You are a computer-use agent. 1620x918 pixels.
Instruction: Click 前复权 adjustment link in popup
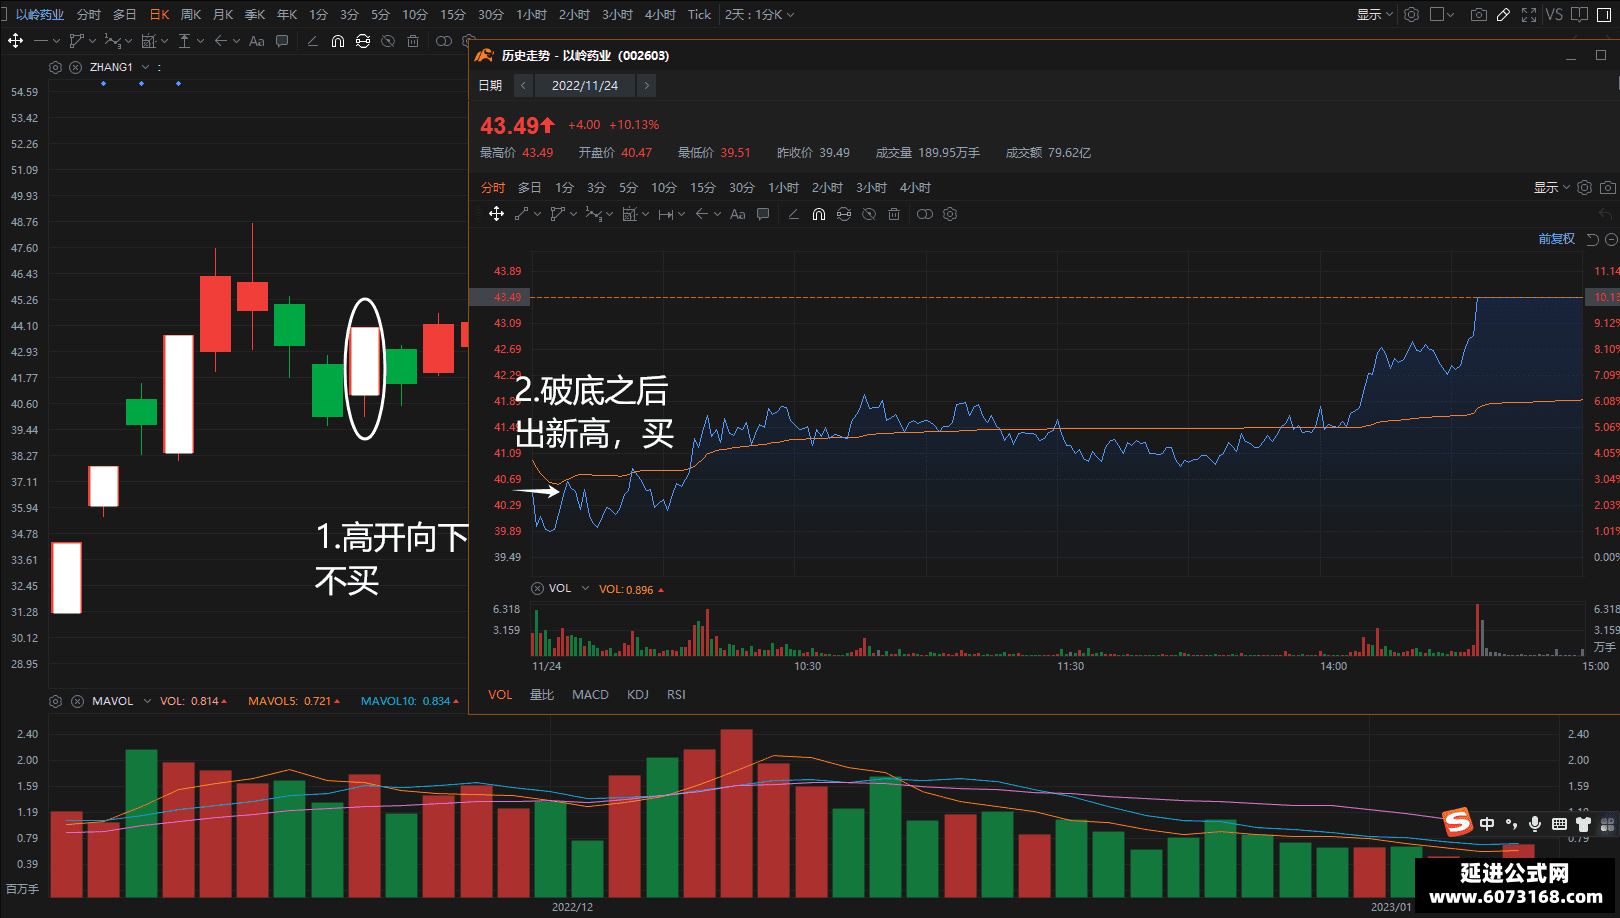pos(1556,239)
